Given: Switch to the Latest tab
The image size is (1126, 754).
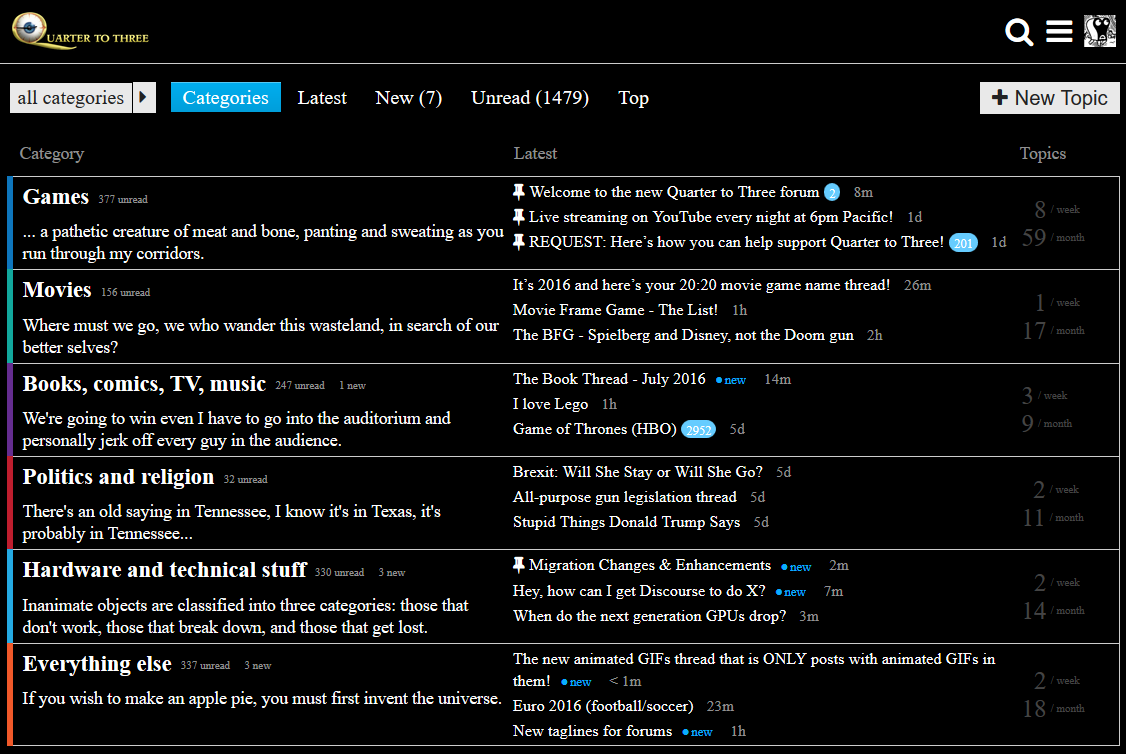Looking at the screenshot, I should tap(322, 98).
